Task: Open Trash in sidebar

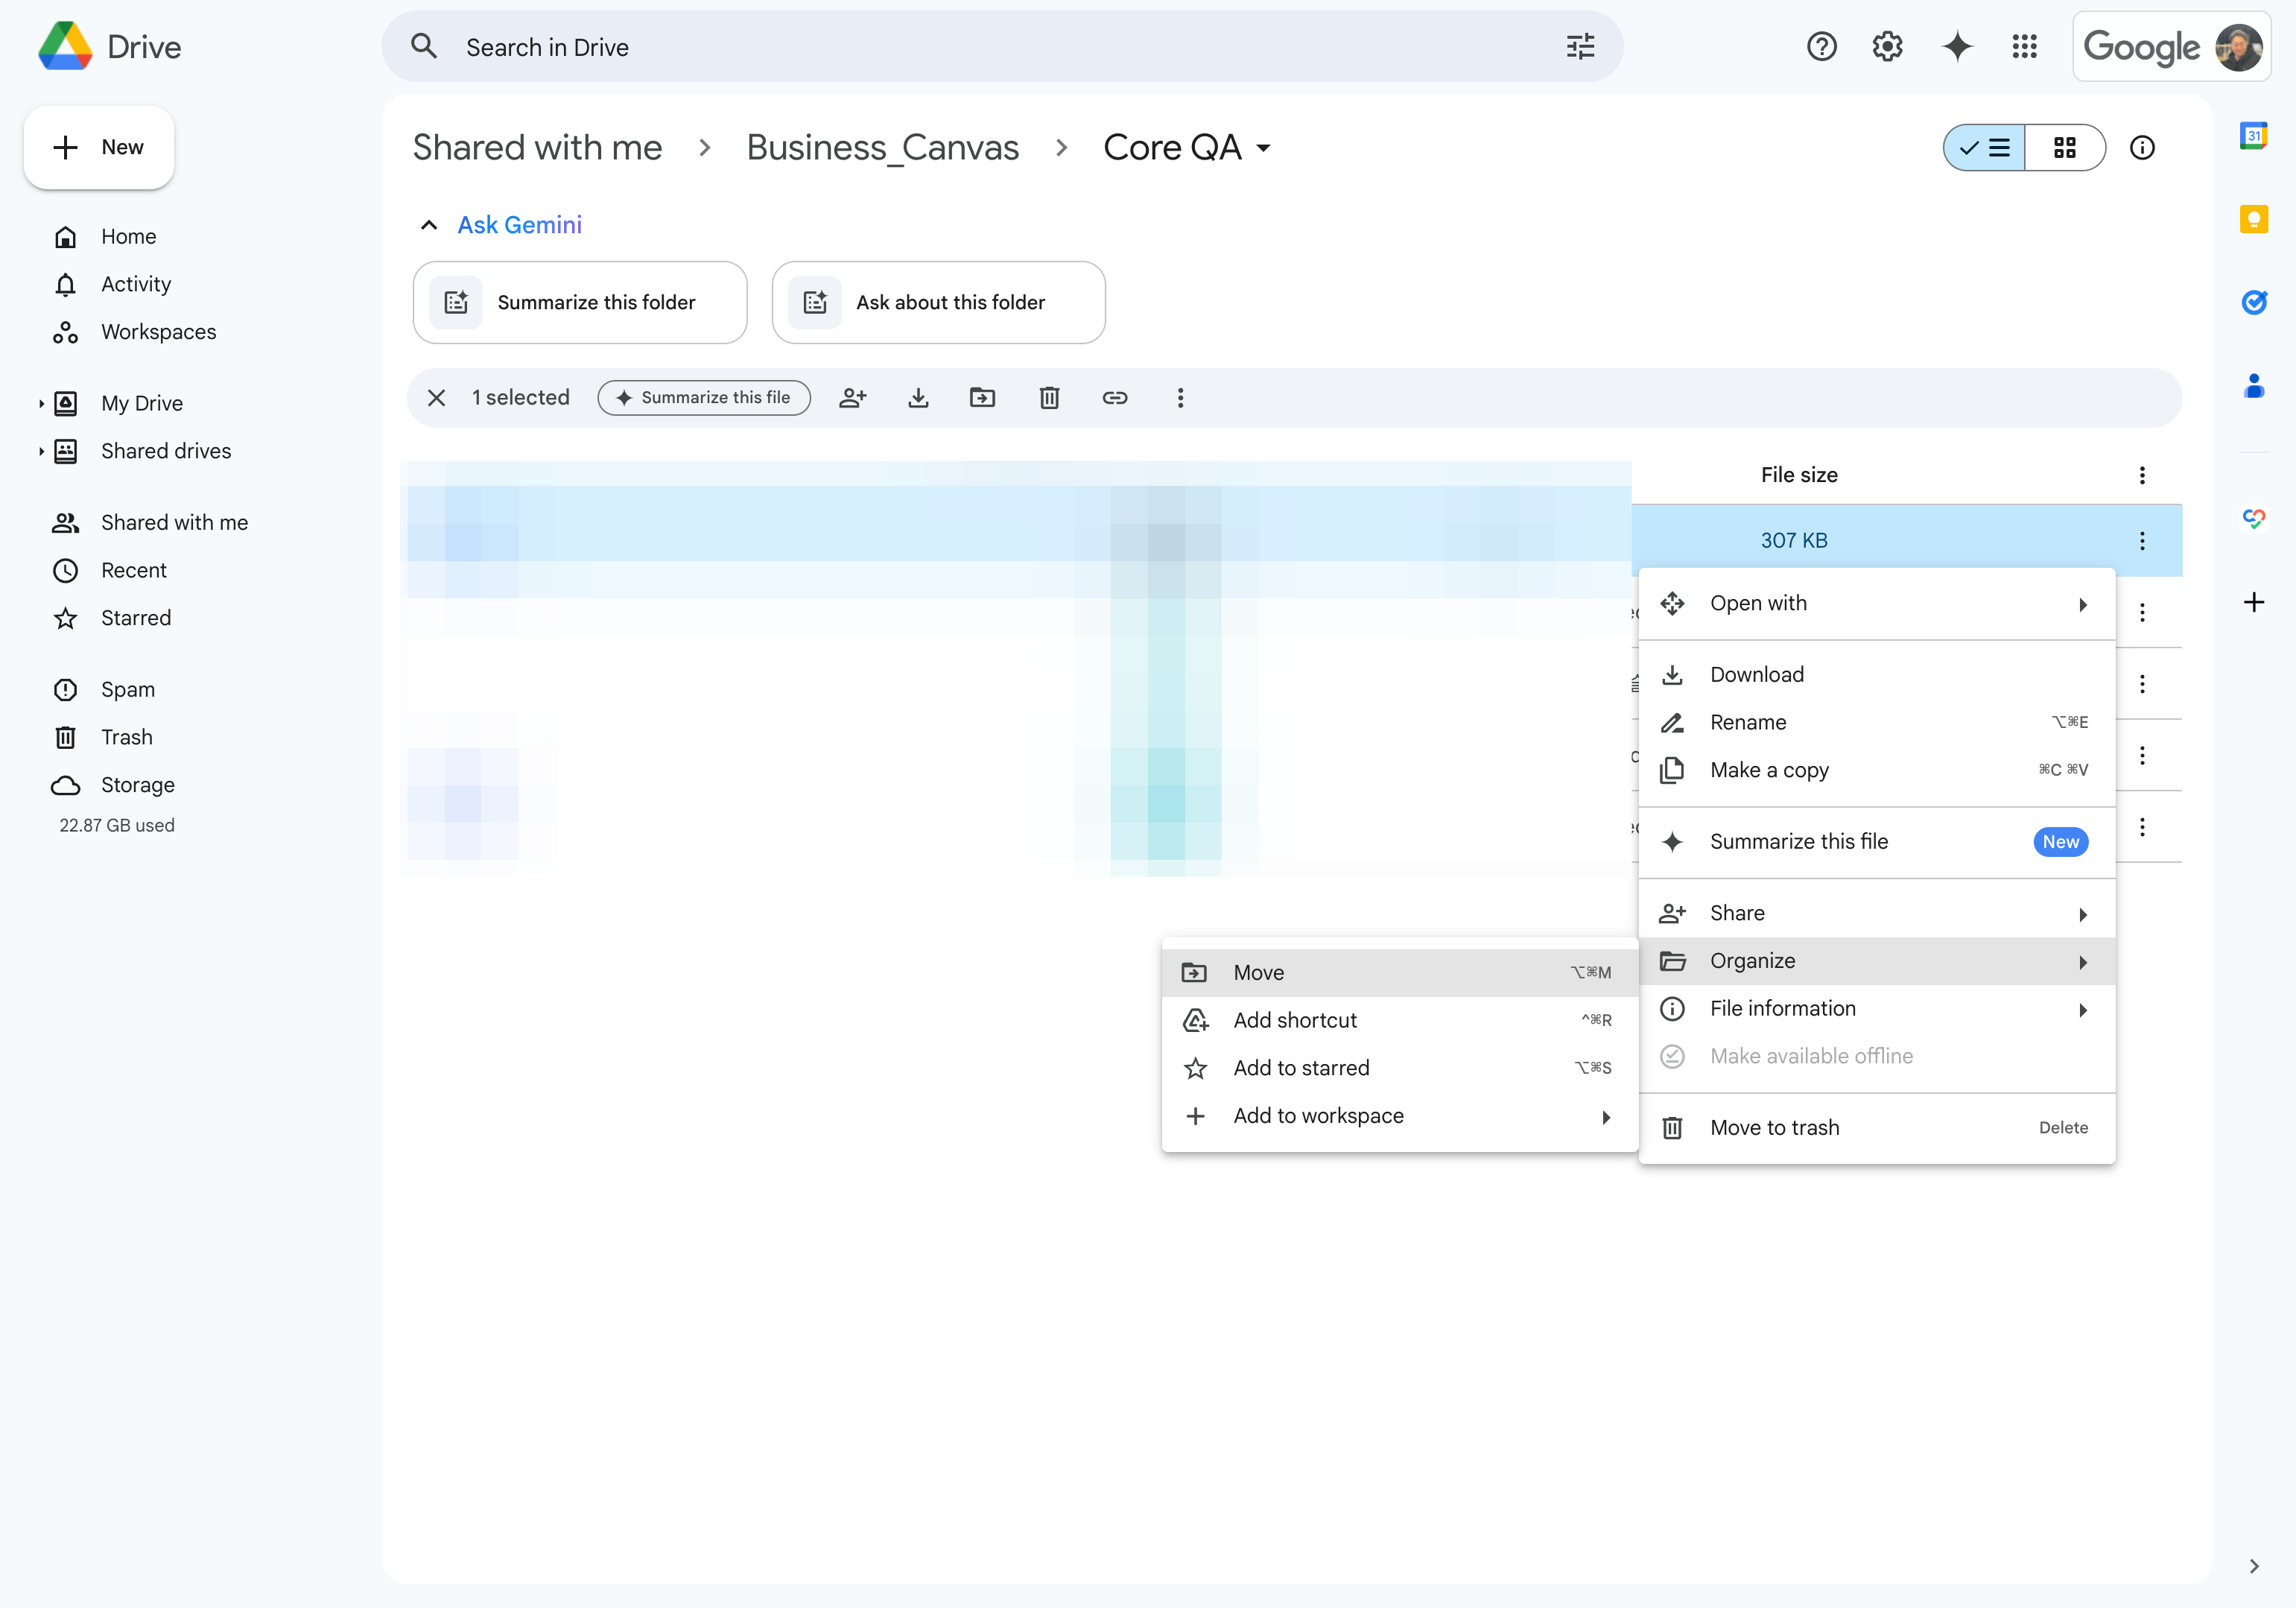Action: [x=126, y=737]
